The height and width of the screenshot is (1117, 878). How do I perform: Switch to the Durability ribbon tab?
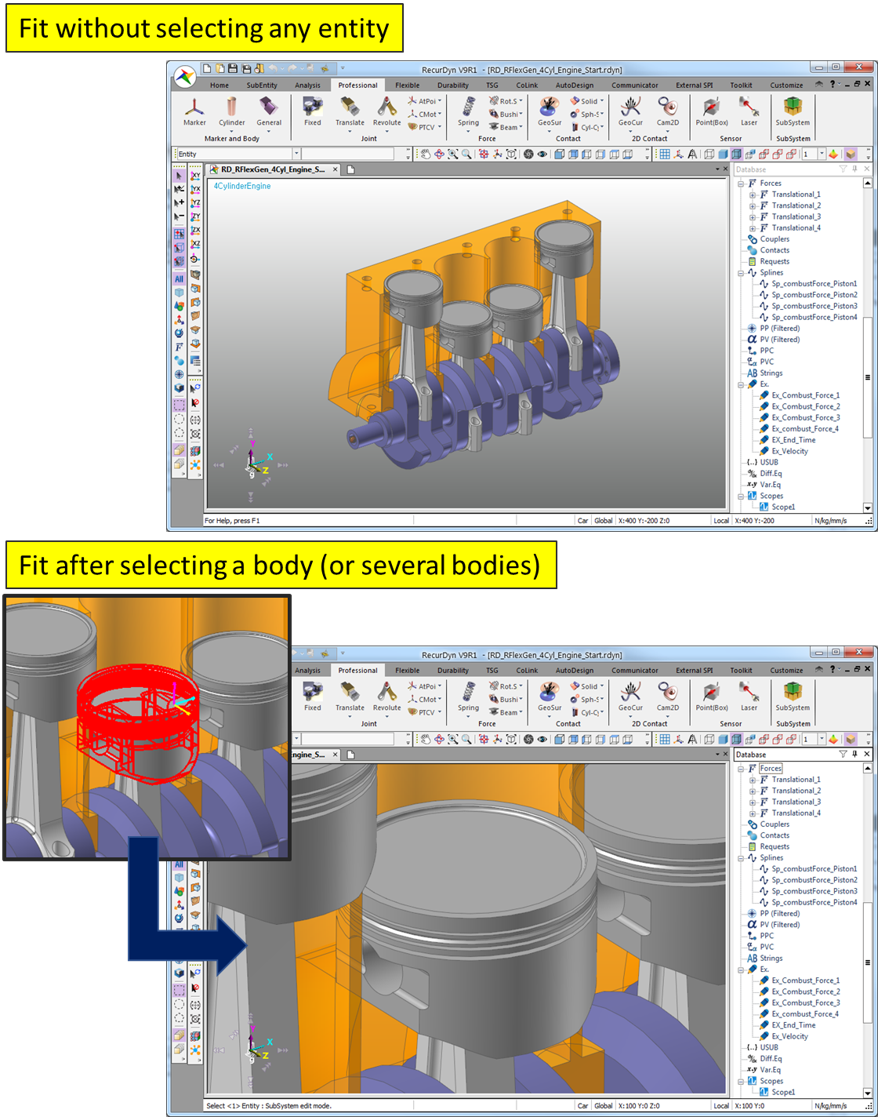coord(452,85)
